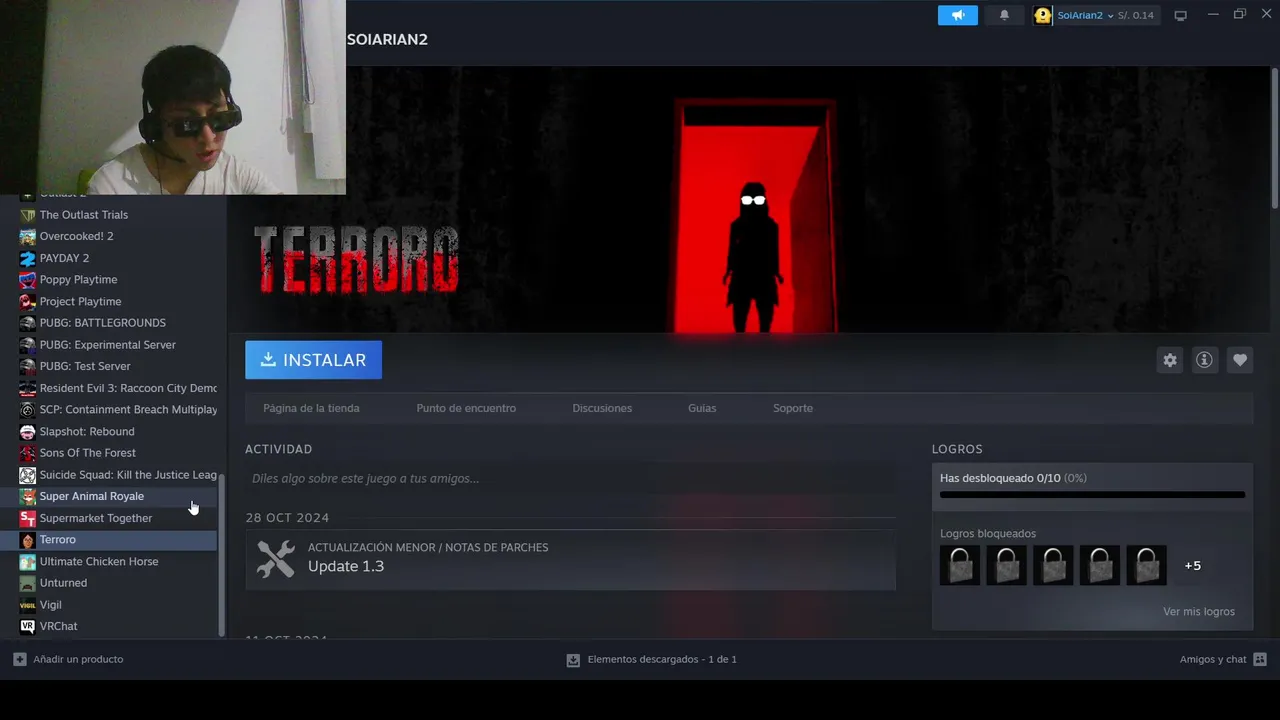The width and height of the screenshot is (1280, 720).
Task: Open the game settings gear icon
Action: pos(1170,360)
